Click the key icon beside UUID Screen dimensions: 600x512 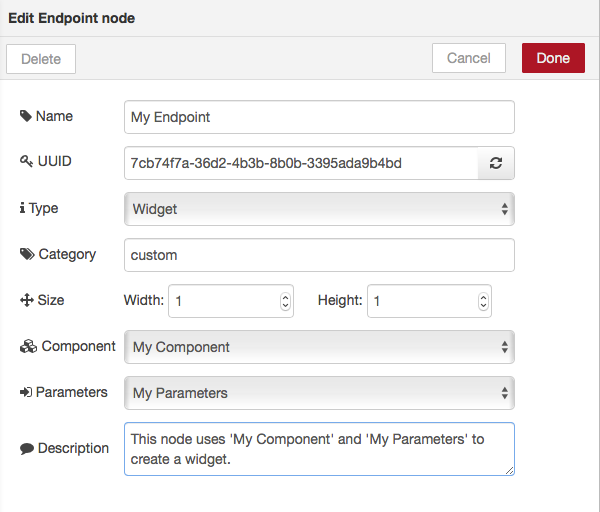pos(26,161)
